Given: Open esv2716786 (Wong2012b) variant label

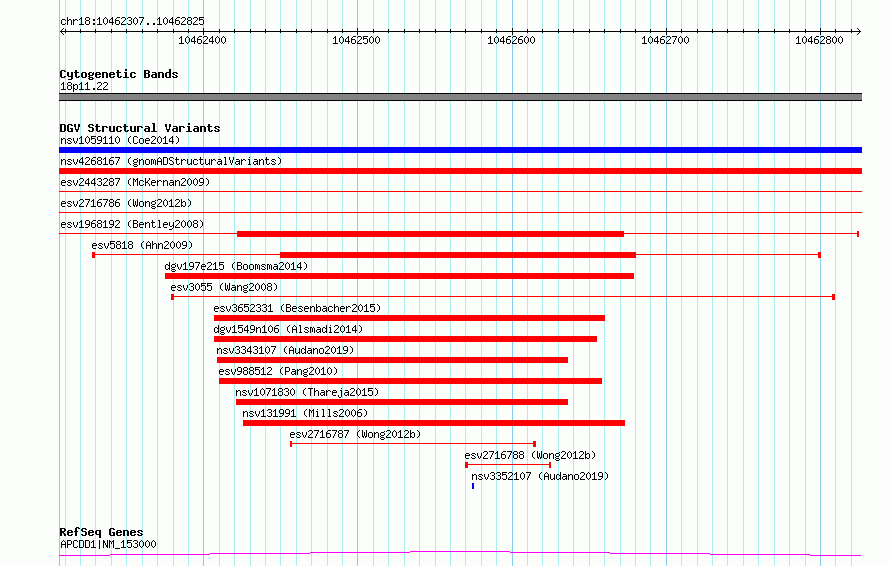Looking at the screenshot, I should click(126, 203).
